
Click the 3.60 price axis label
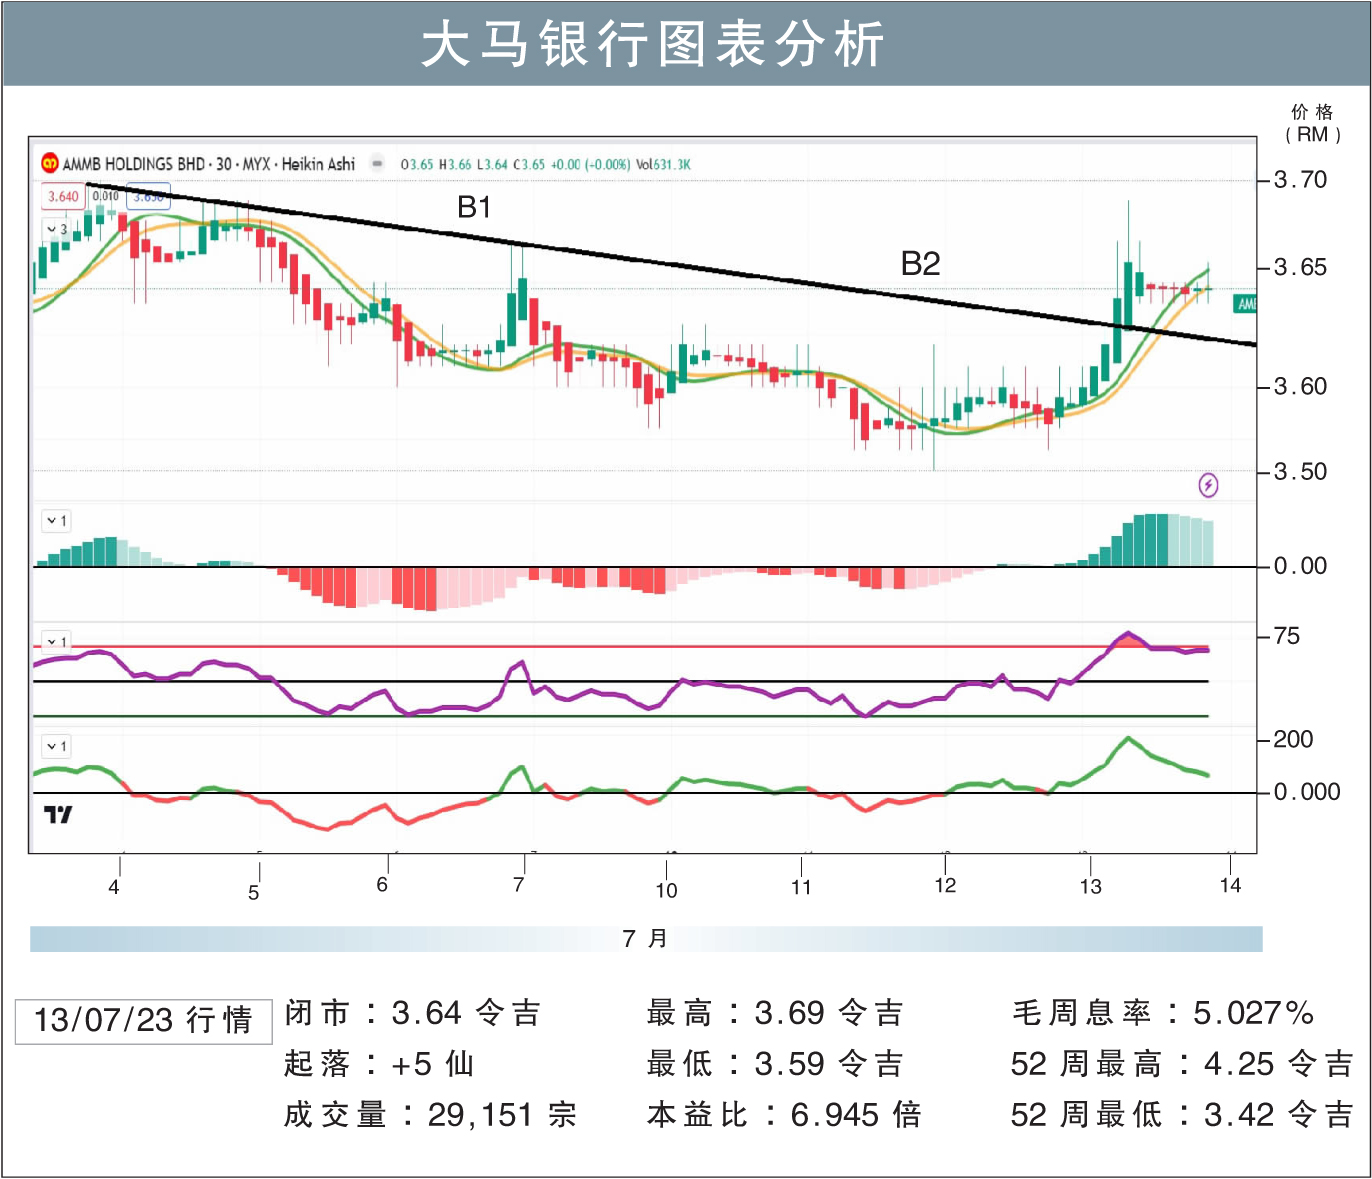pyautogui.click(x=1300, y=386)
